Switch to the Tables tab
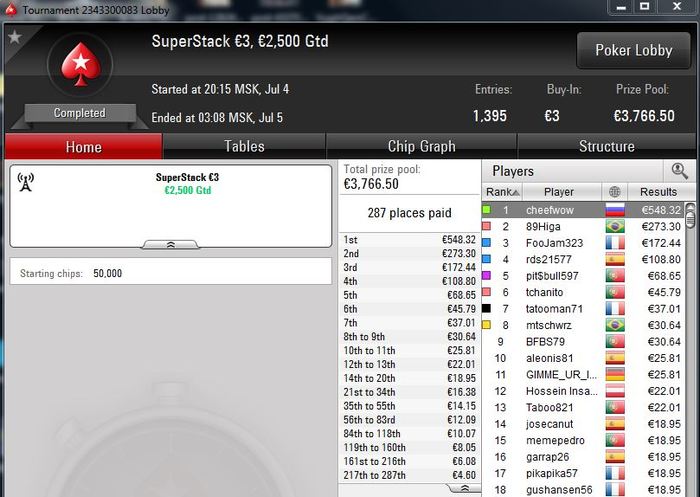The height and width of the screenshot is (497, 700). tap(244, 146)
